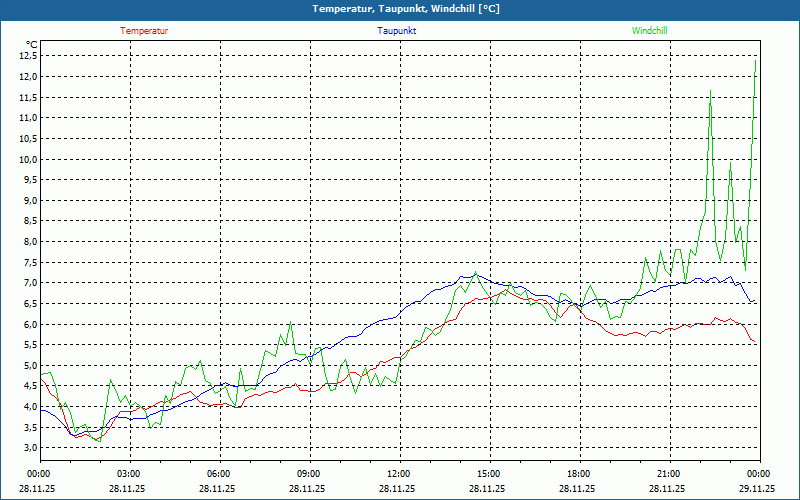Click the green Windchill spike near 11.7
The width and height of the screenshot is (800, 500).
coord(710,91)
